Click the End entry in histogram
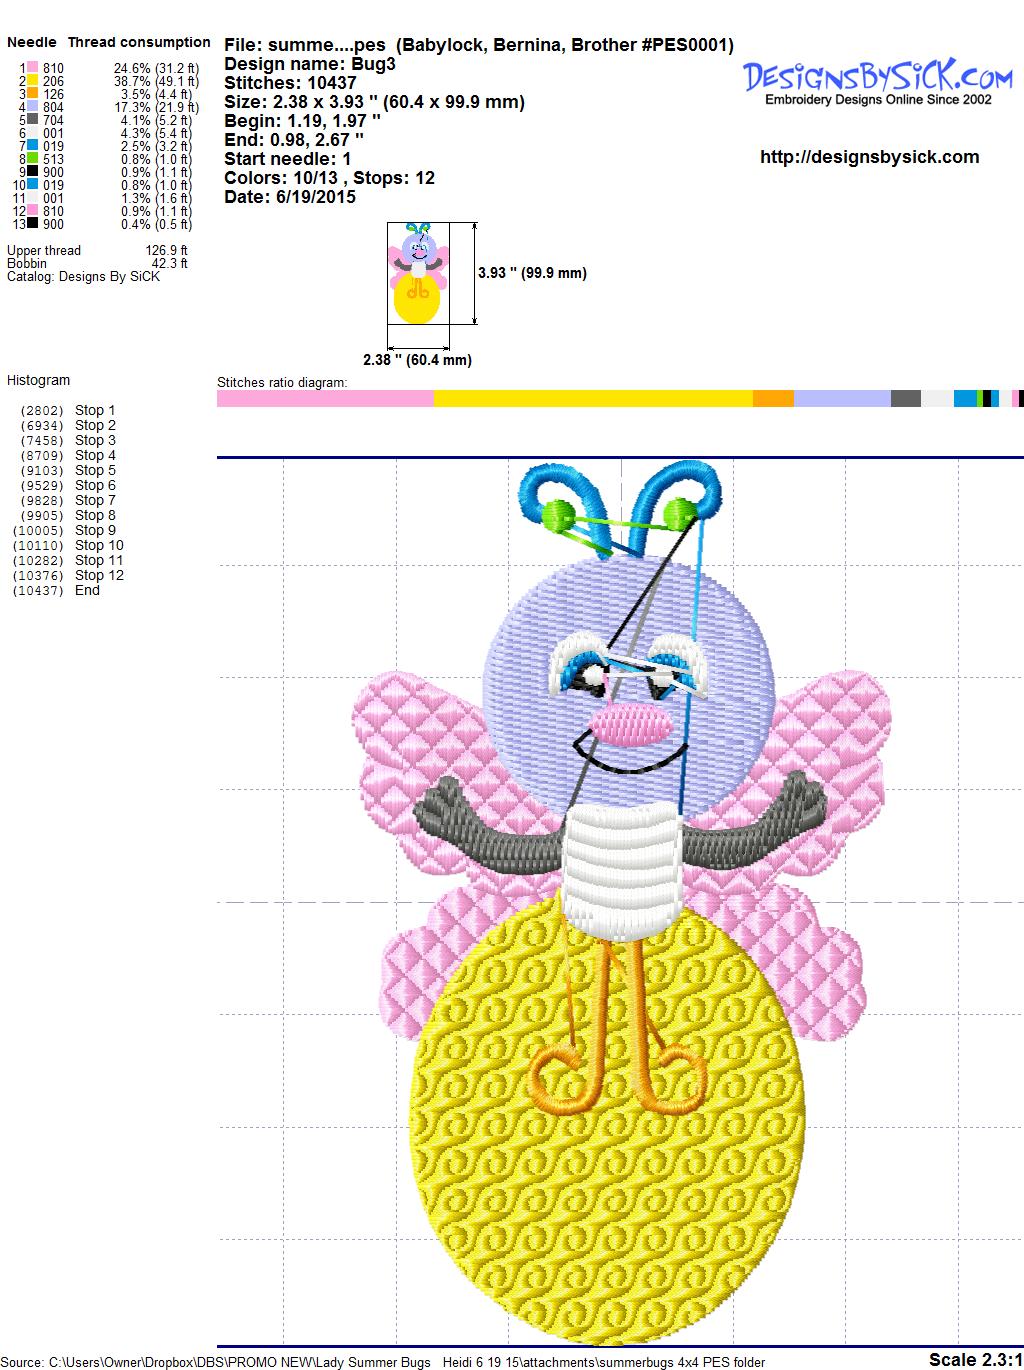Screen dimensions: 1024x1370 coord(87,590)
